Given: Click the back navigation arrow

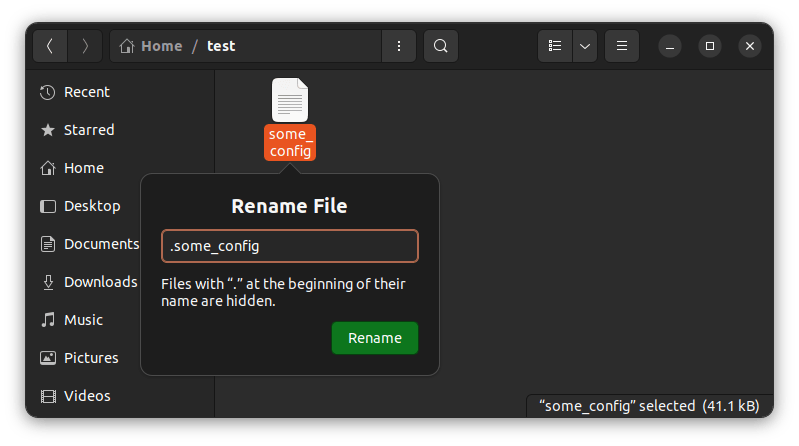Looking at the screenshot, I should (x=51, y=46).
